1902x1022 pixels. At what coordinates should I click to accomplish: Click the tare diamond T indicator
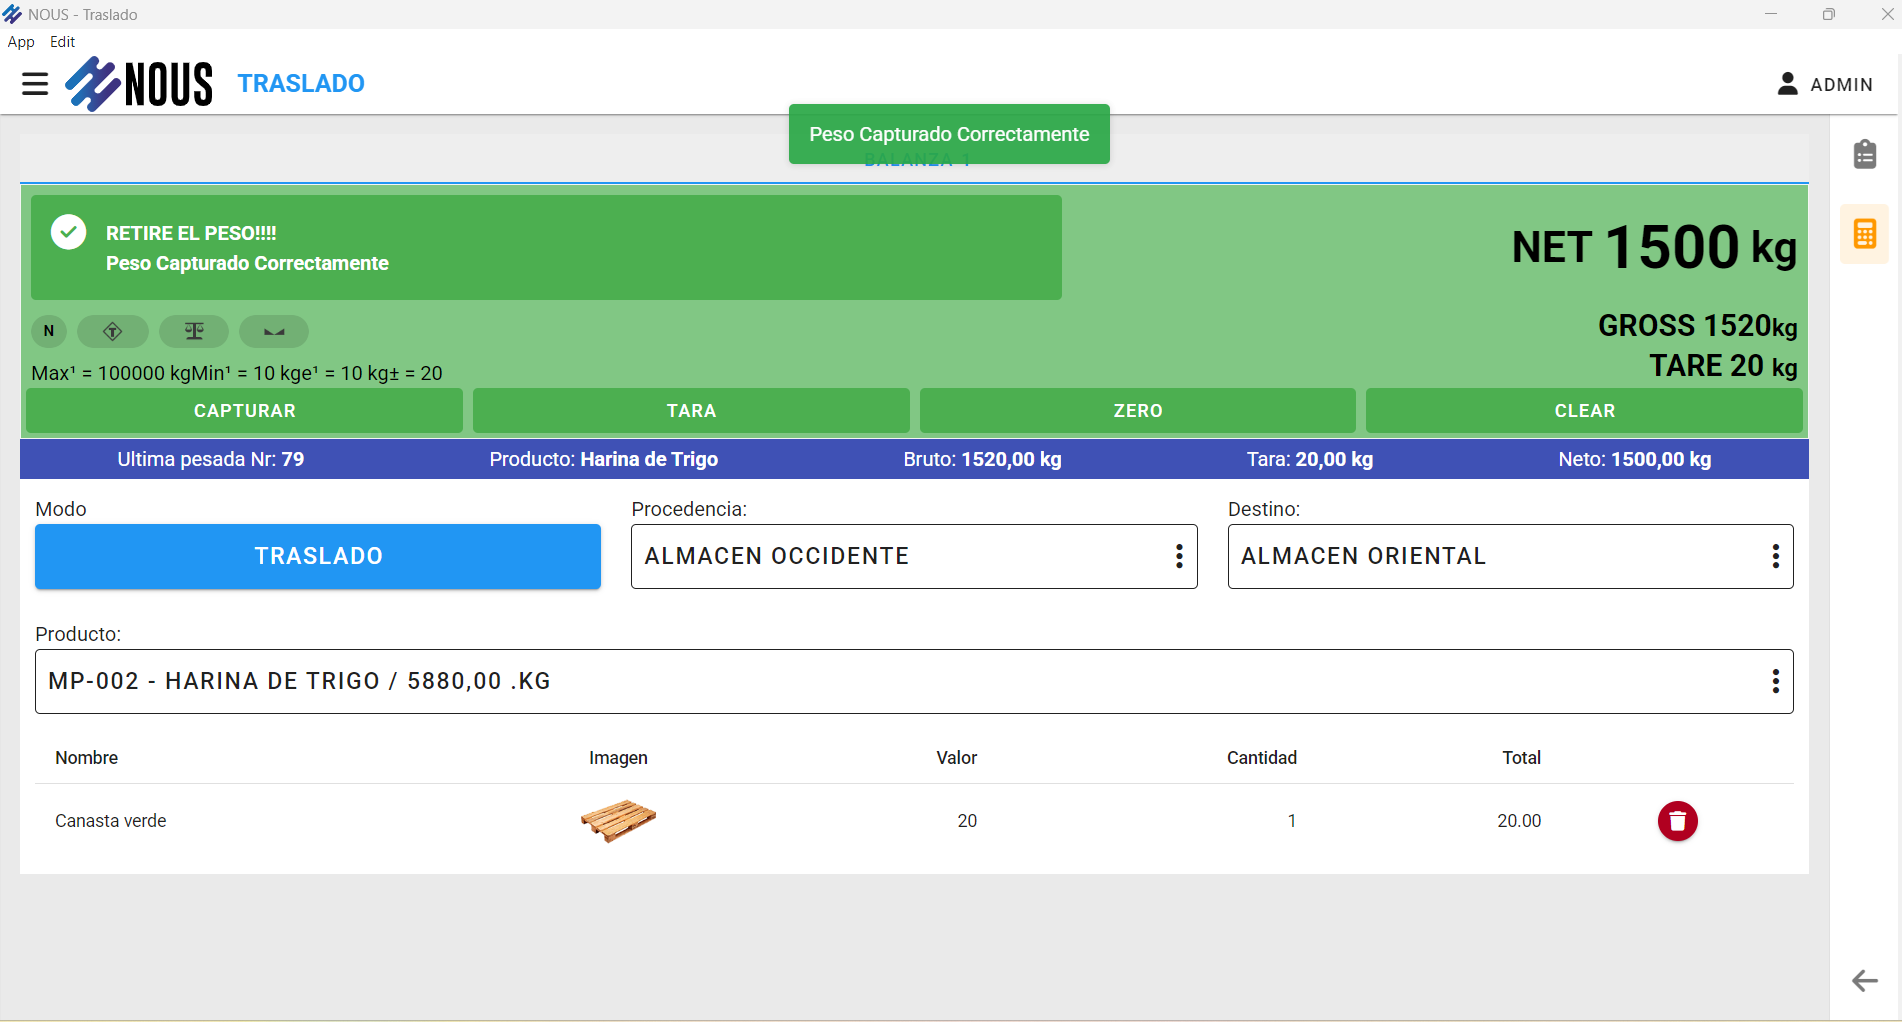113,331
